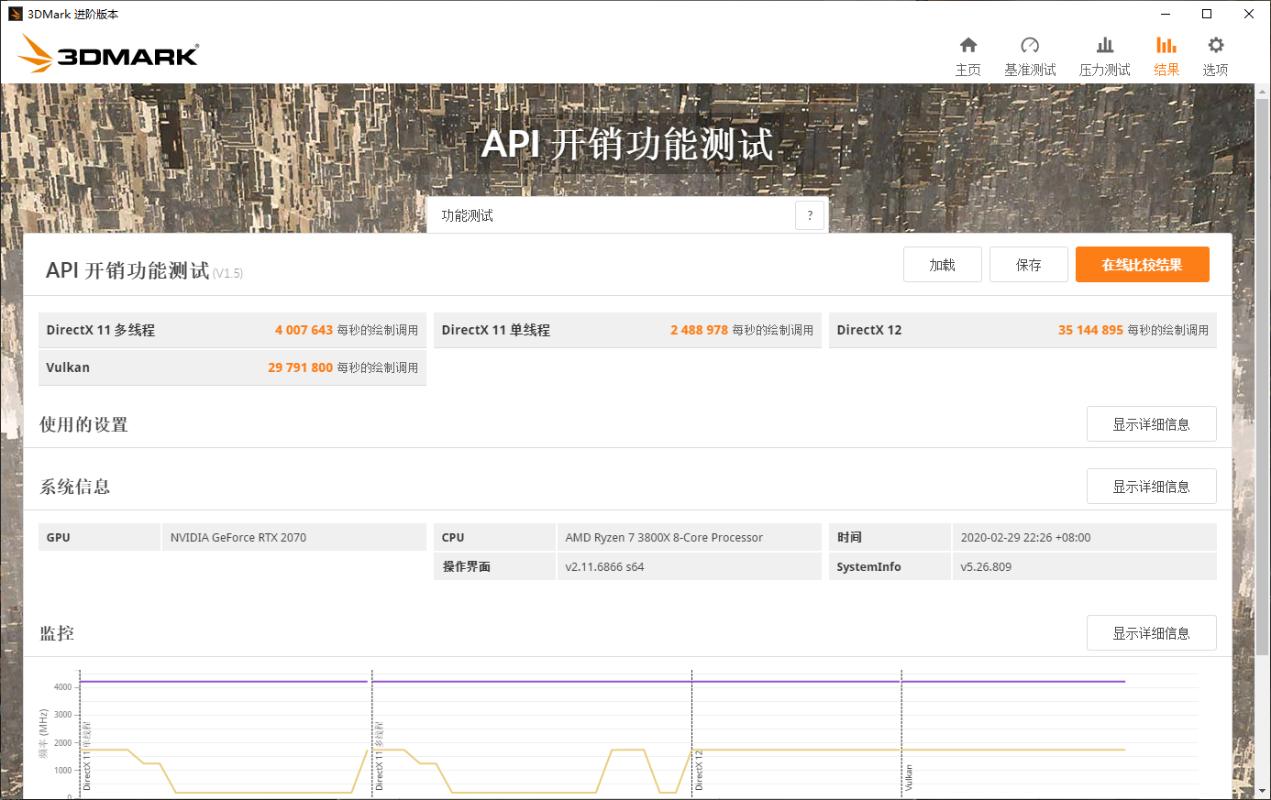Select the NVIDIA GeForce RTX 2070 GPU field
This screenshot has width=1271, height=800.
coord(293,537)
